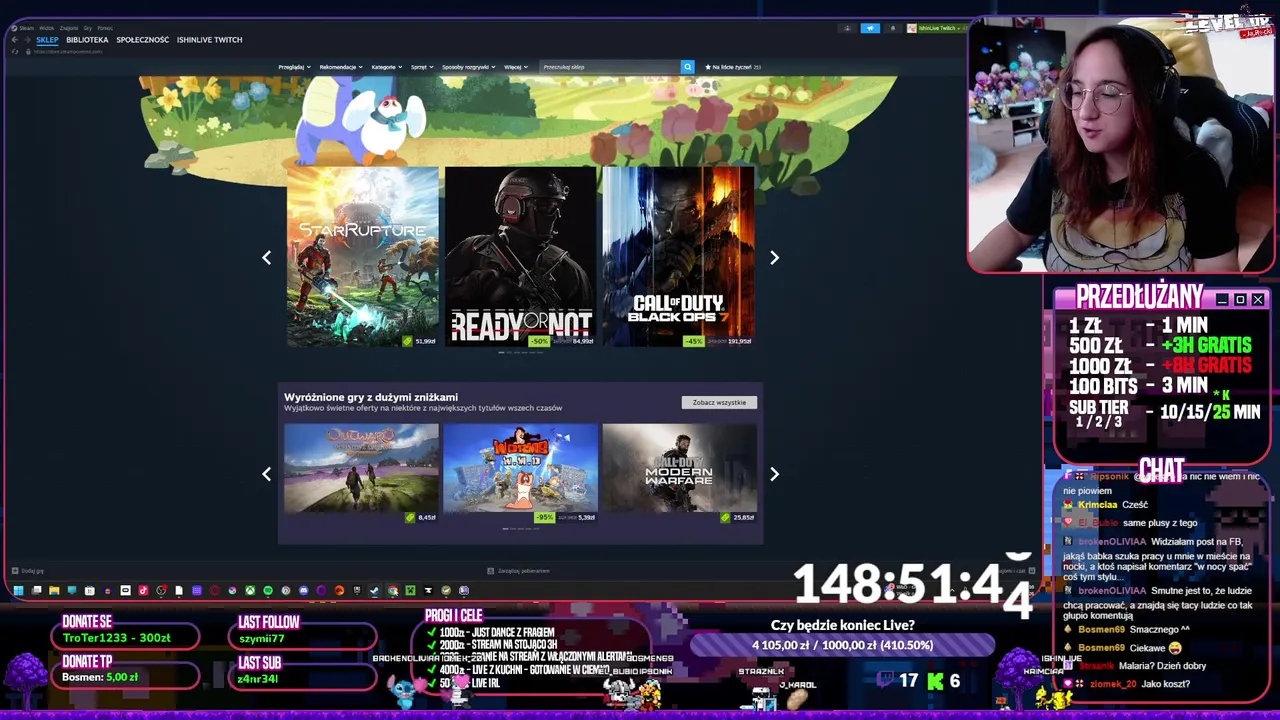Click the Zobacz wszystkie button
This screenshot has width=1280, height=720.
click(x=719, y=402)
